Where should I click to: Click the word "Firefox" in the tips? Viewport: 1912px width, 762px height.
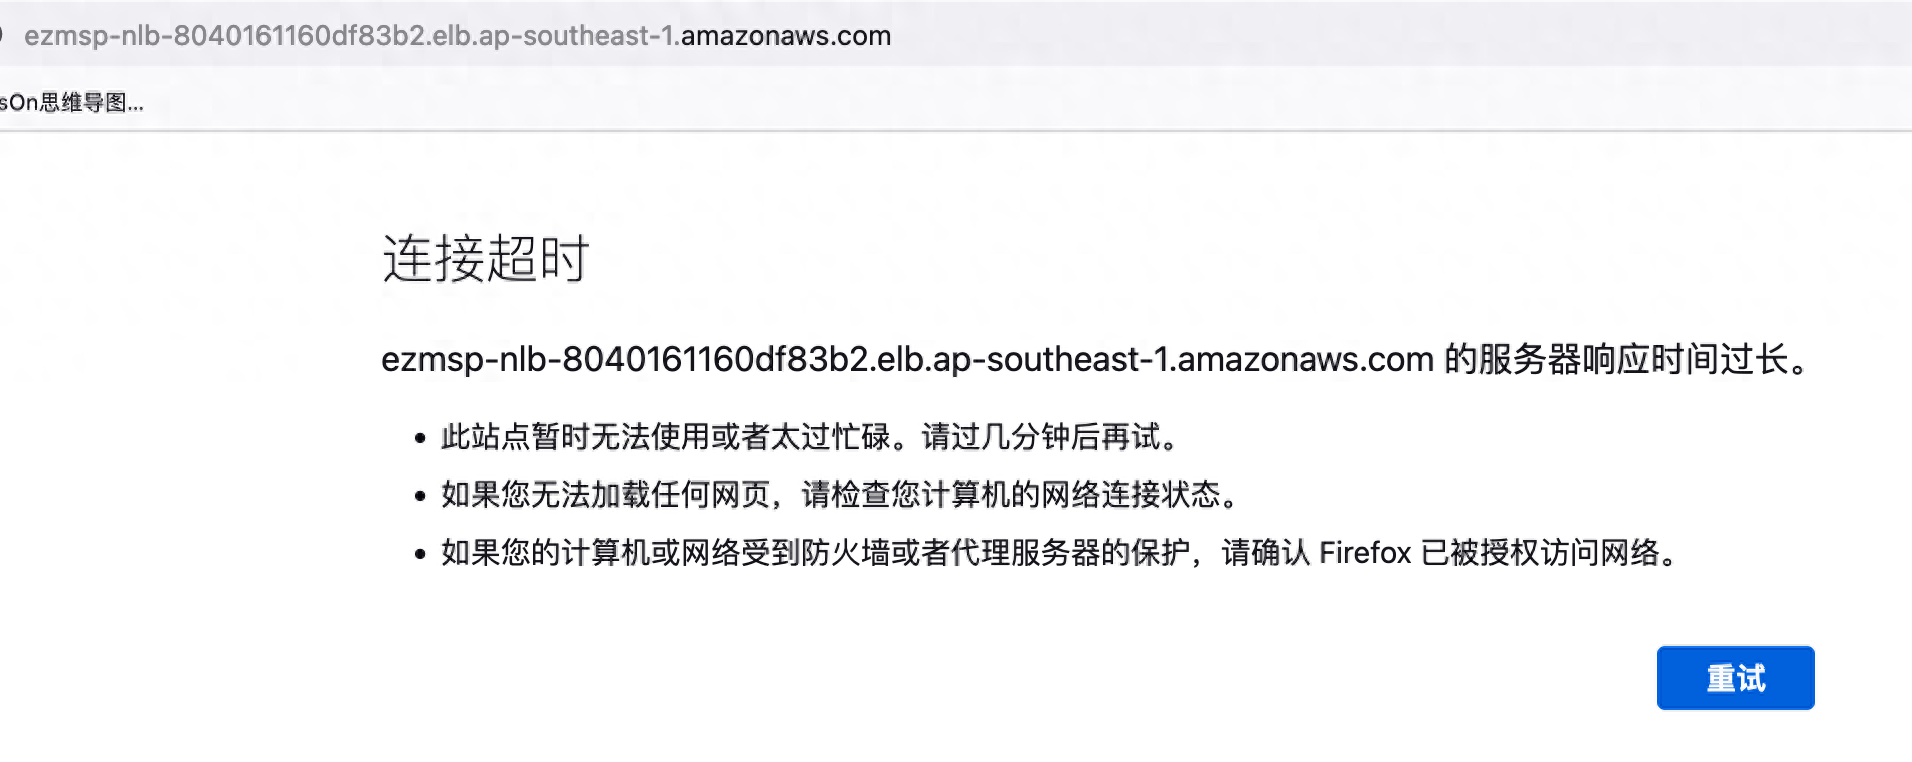[x=1365, y=553]
